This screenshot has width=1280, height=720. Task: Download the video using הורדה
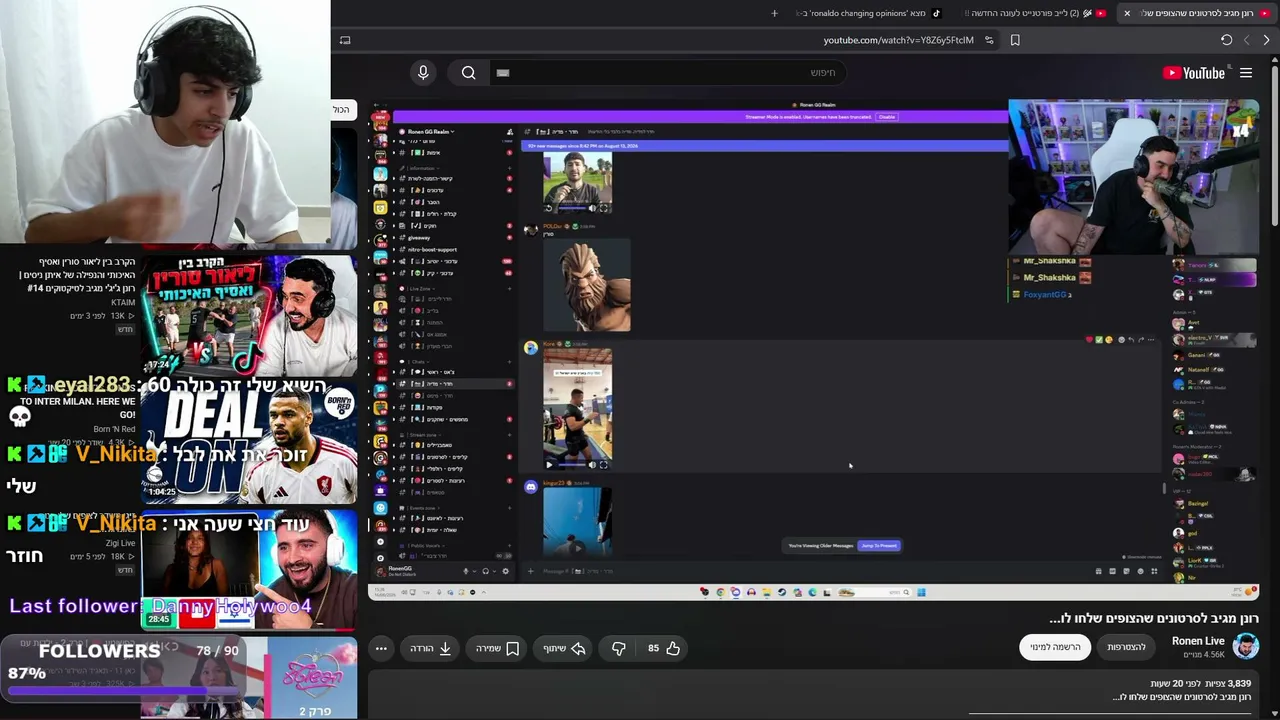[431, 648]
